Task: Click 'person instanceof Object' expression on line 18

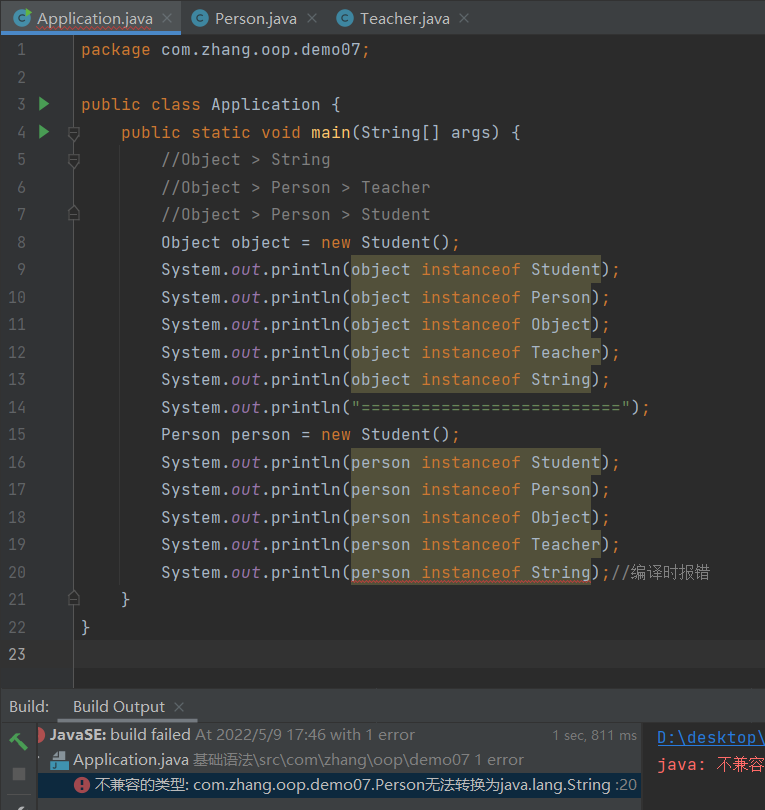Action: (x=471, y=517)
